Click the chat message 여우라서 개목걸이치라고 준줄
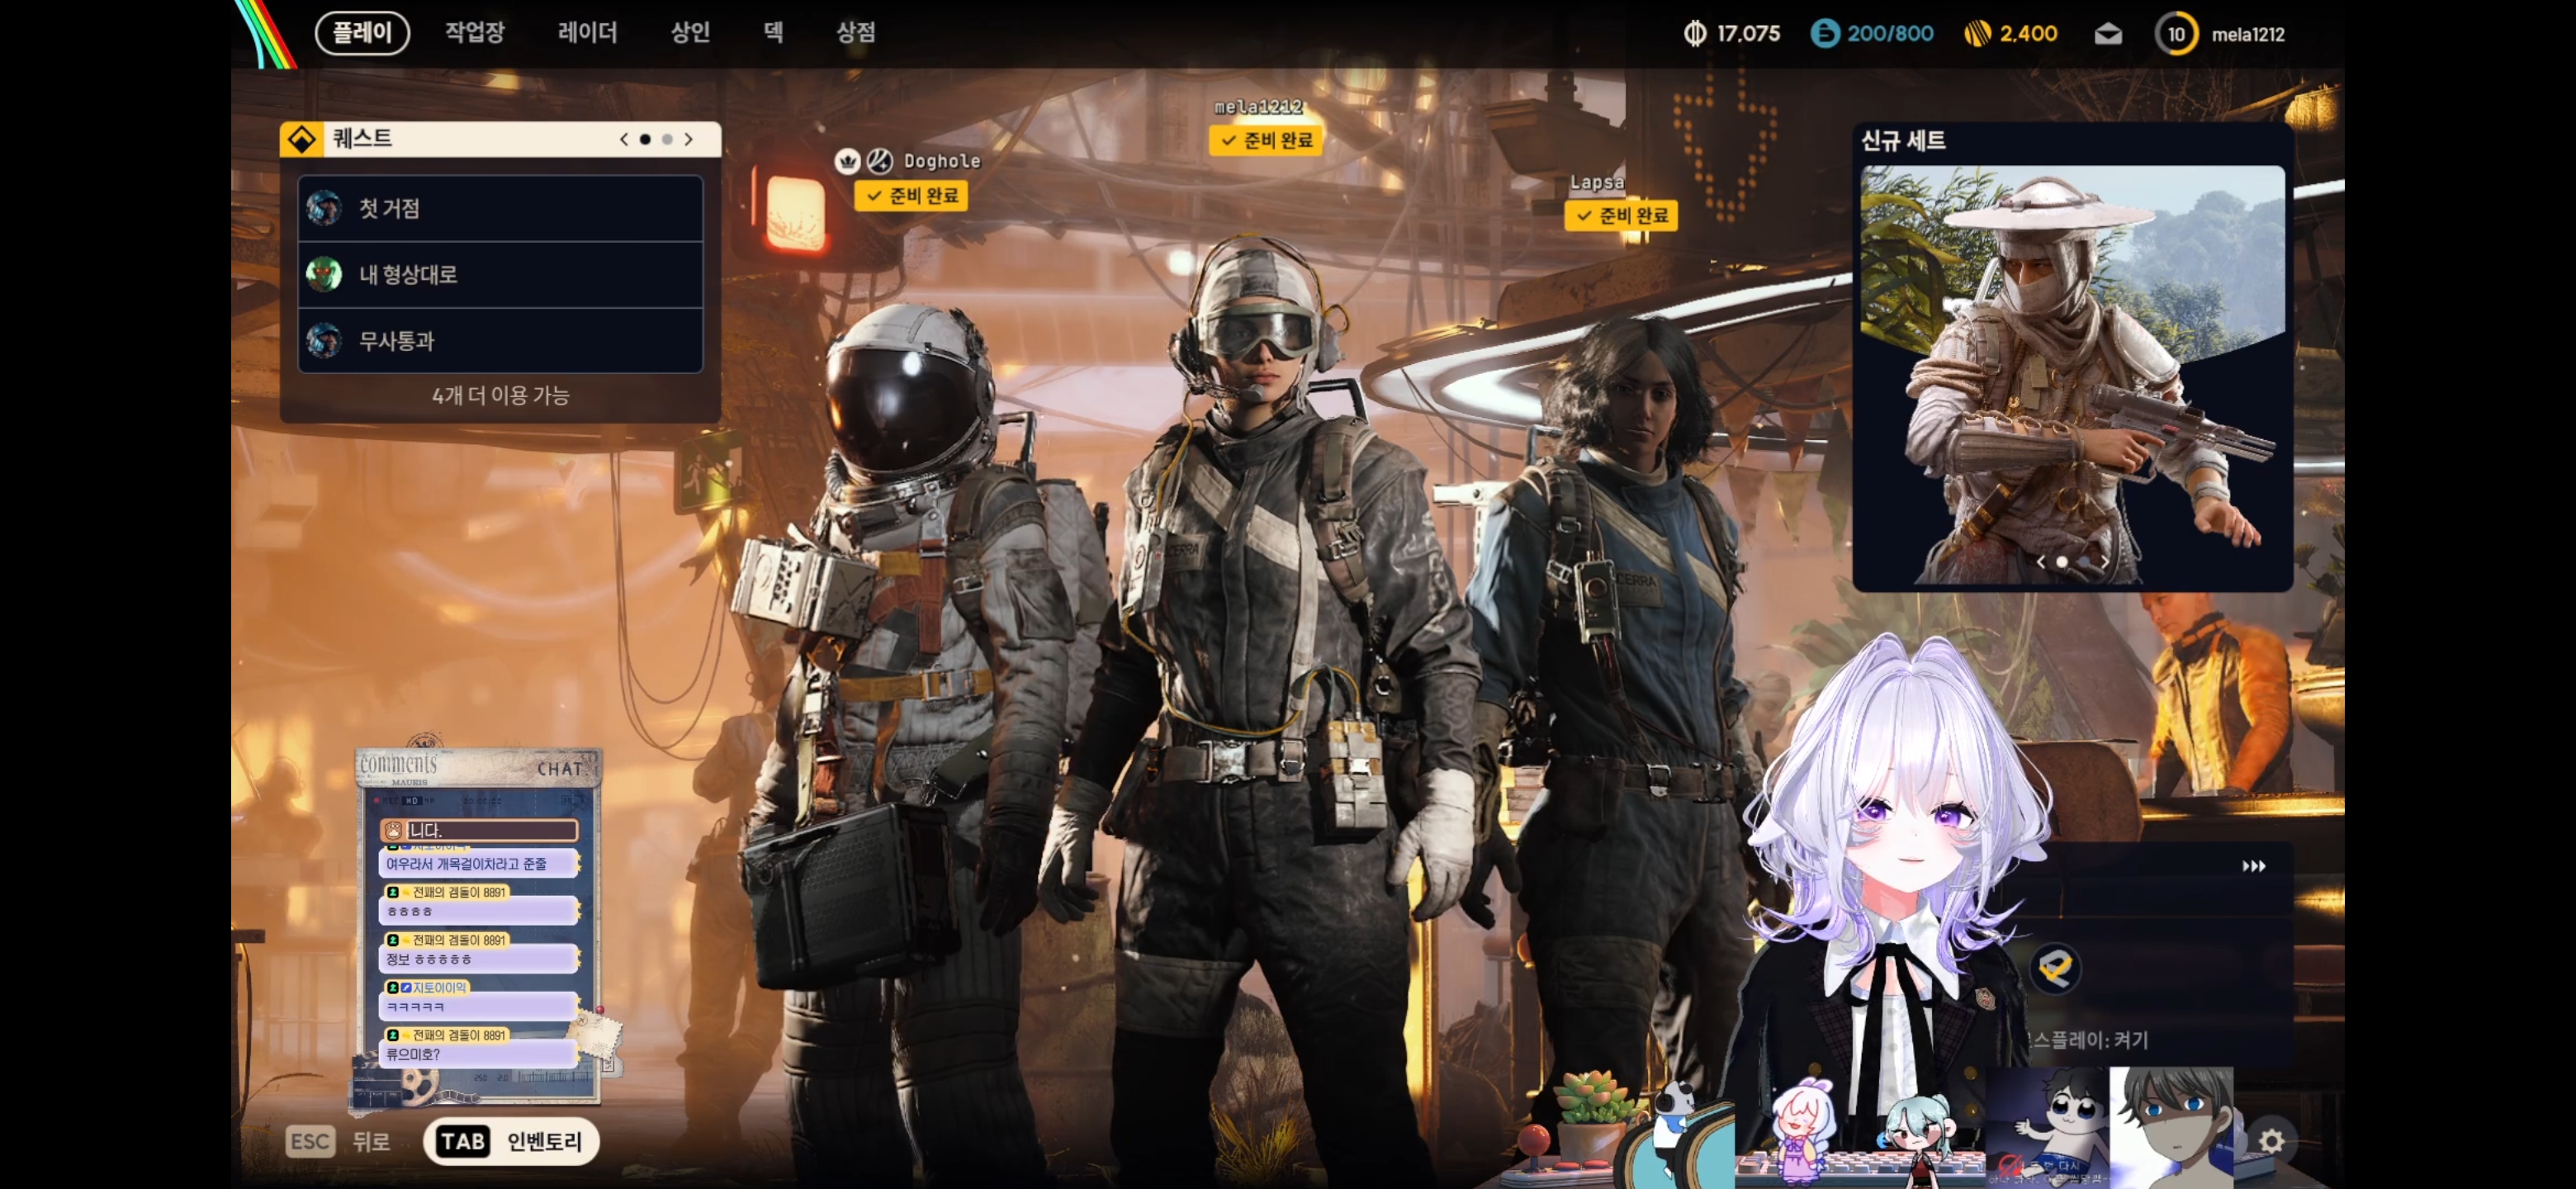2576x1189 pixels. point(478,864)
